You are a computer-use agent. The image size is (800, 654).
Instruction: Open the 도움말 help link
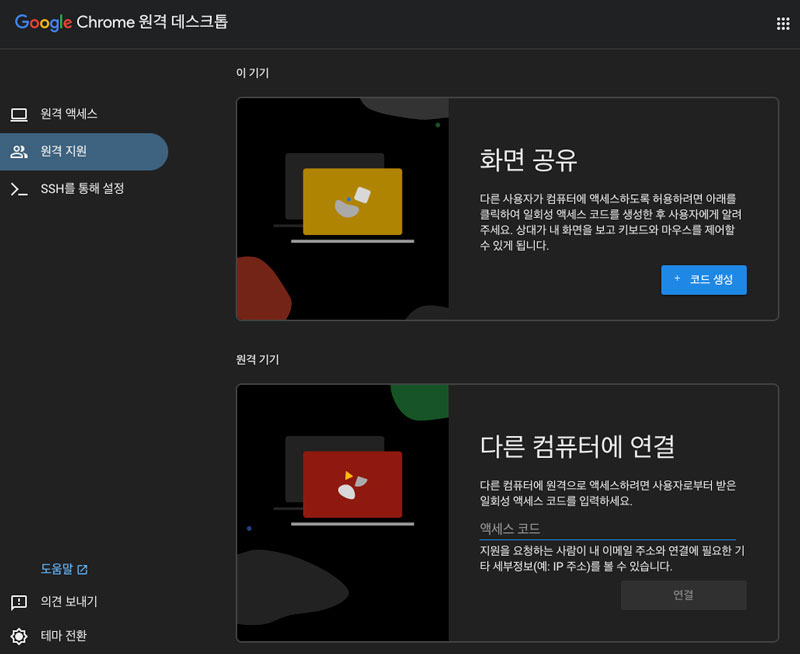coord(64,569)
